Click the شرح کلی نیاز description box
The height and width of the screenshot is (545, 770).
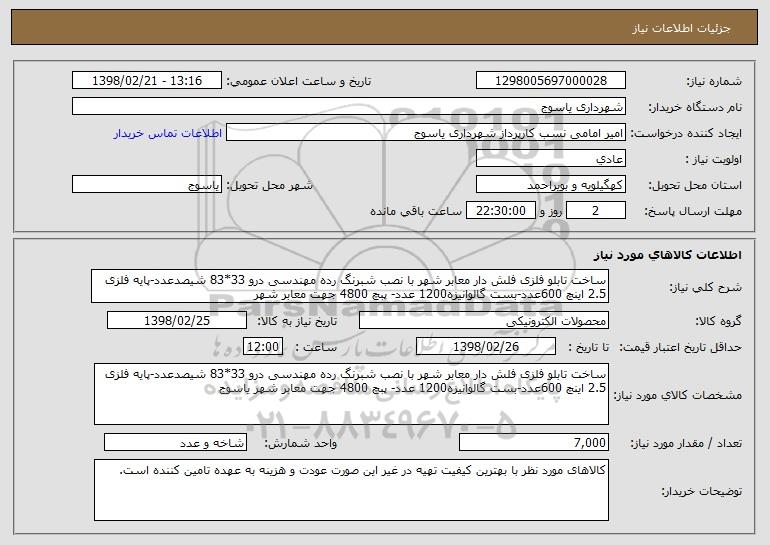tap(350, 286)
